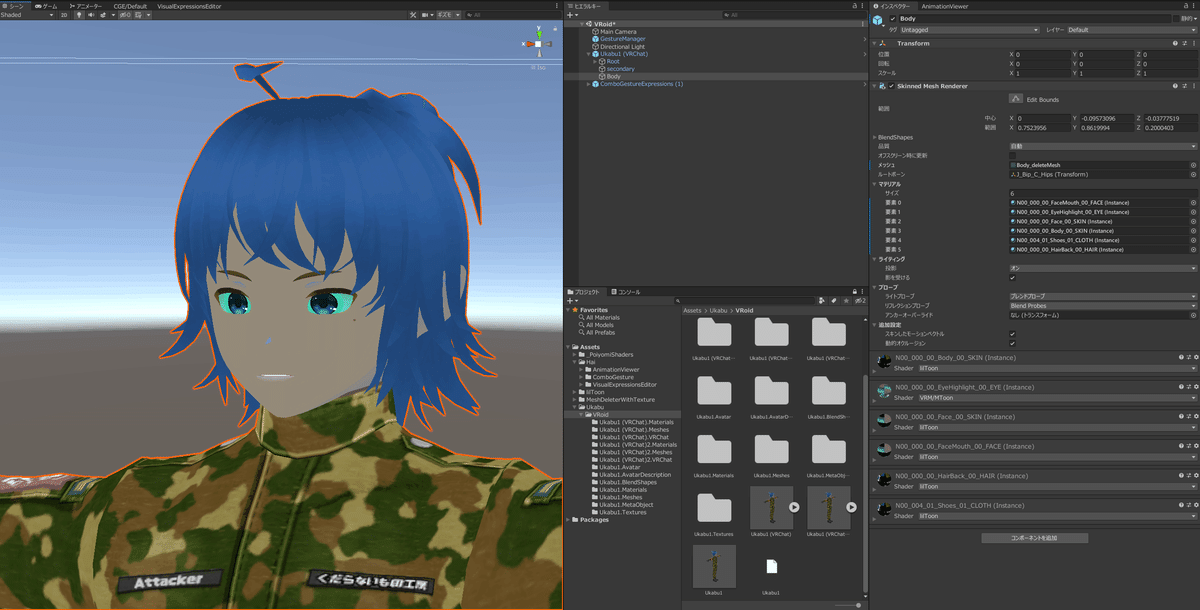Pick material for N00_000_00_HairBack_00_HAIR element 5
The width and height of the screenshot is (1200, 610).
(1193, 249)
